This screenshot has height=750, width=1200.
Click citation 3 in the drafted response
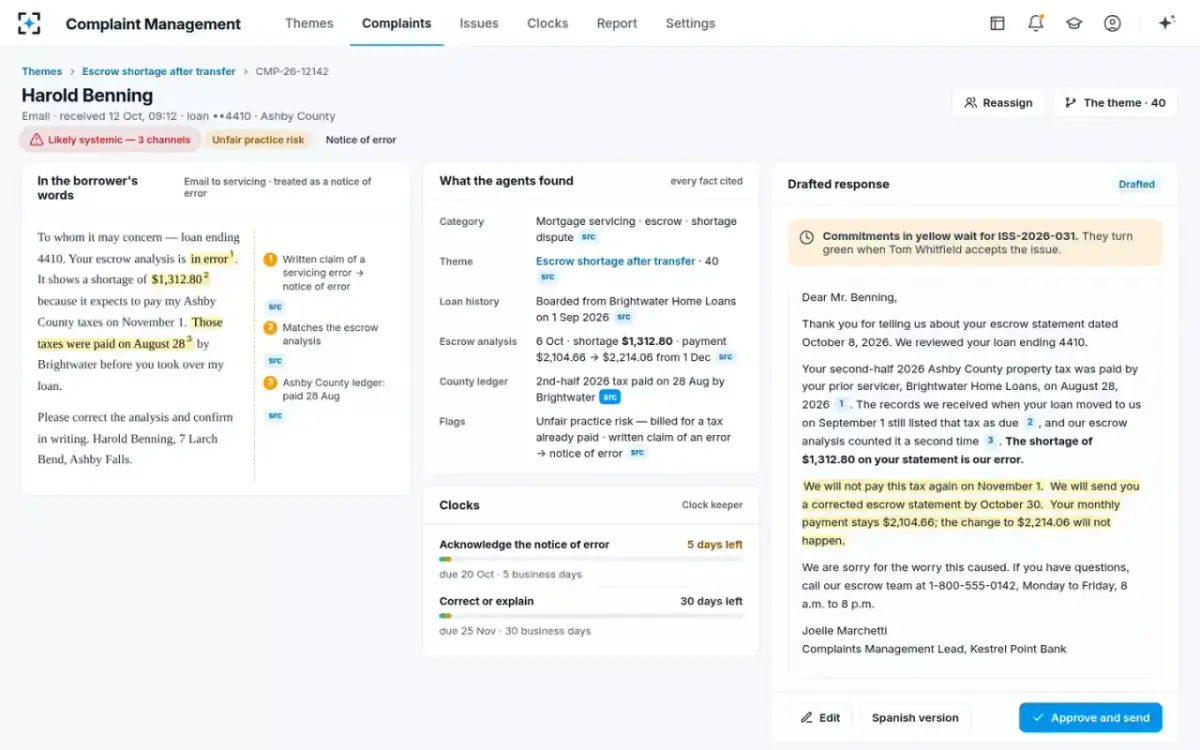click(990, 440)
